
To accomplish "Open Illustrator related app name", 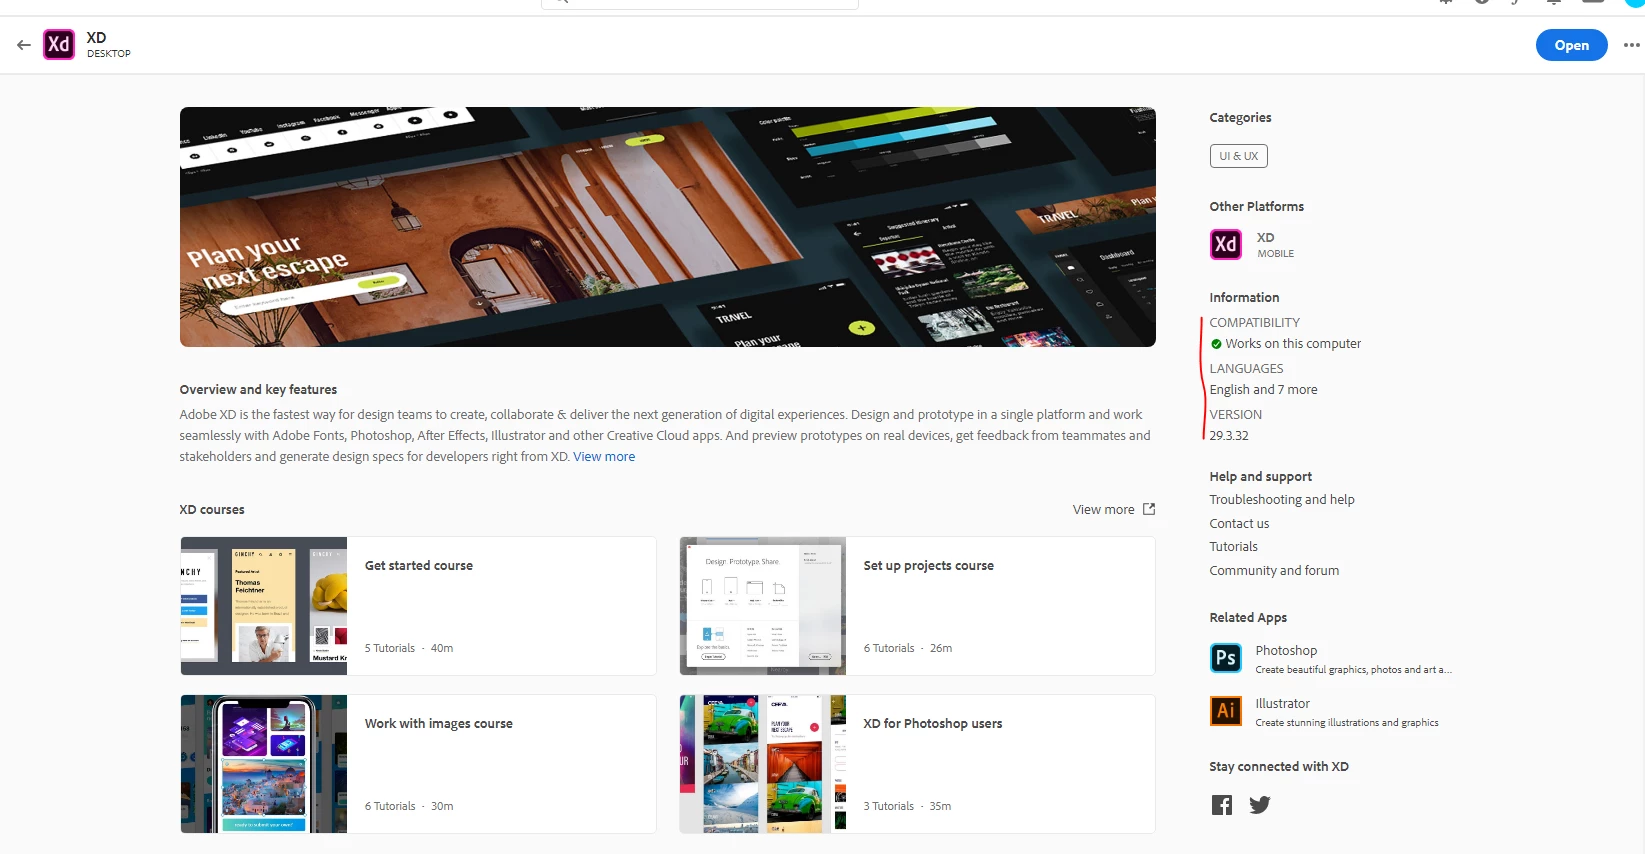I will [x=1282, y=704].
